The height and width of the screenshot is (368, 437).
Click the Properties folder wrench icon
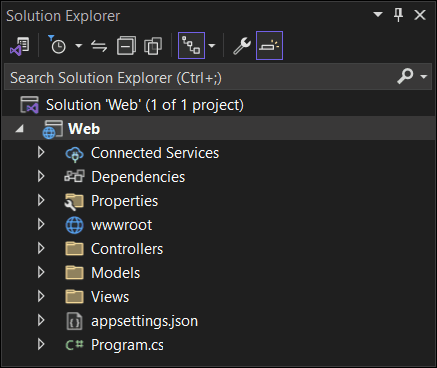[x=74, y=201]
